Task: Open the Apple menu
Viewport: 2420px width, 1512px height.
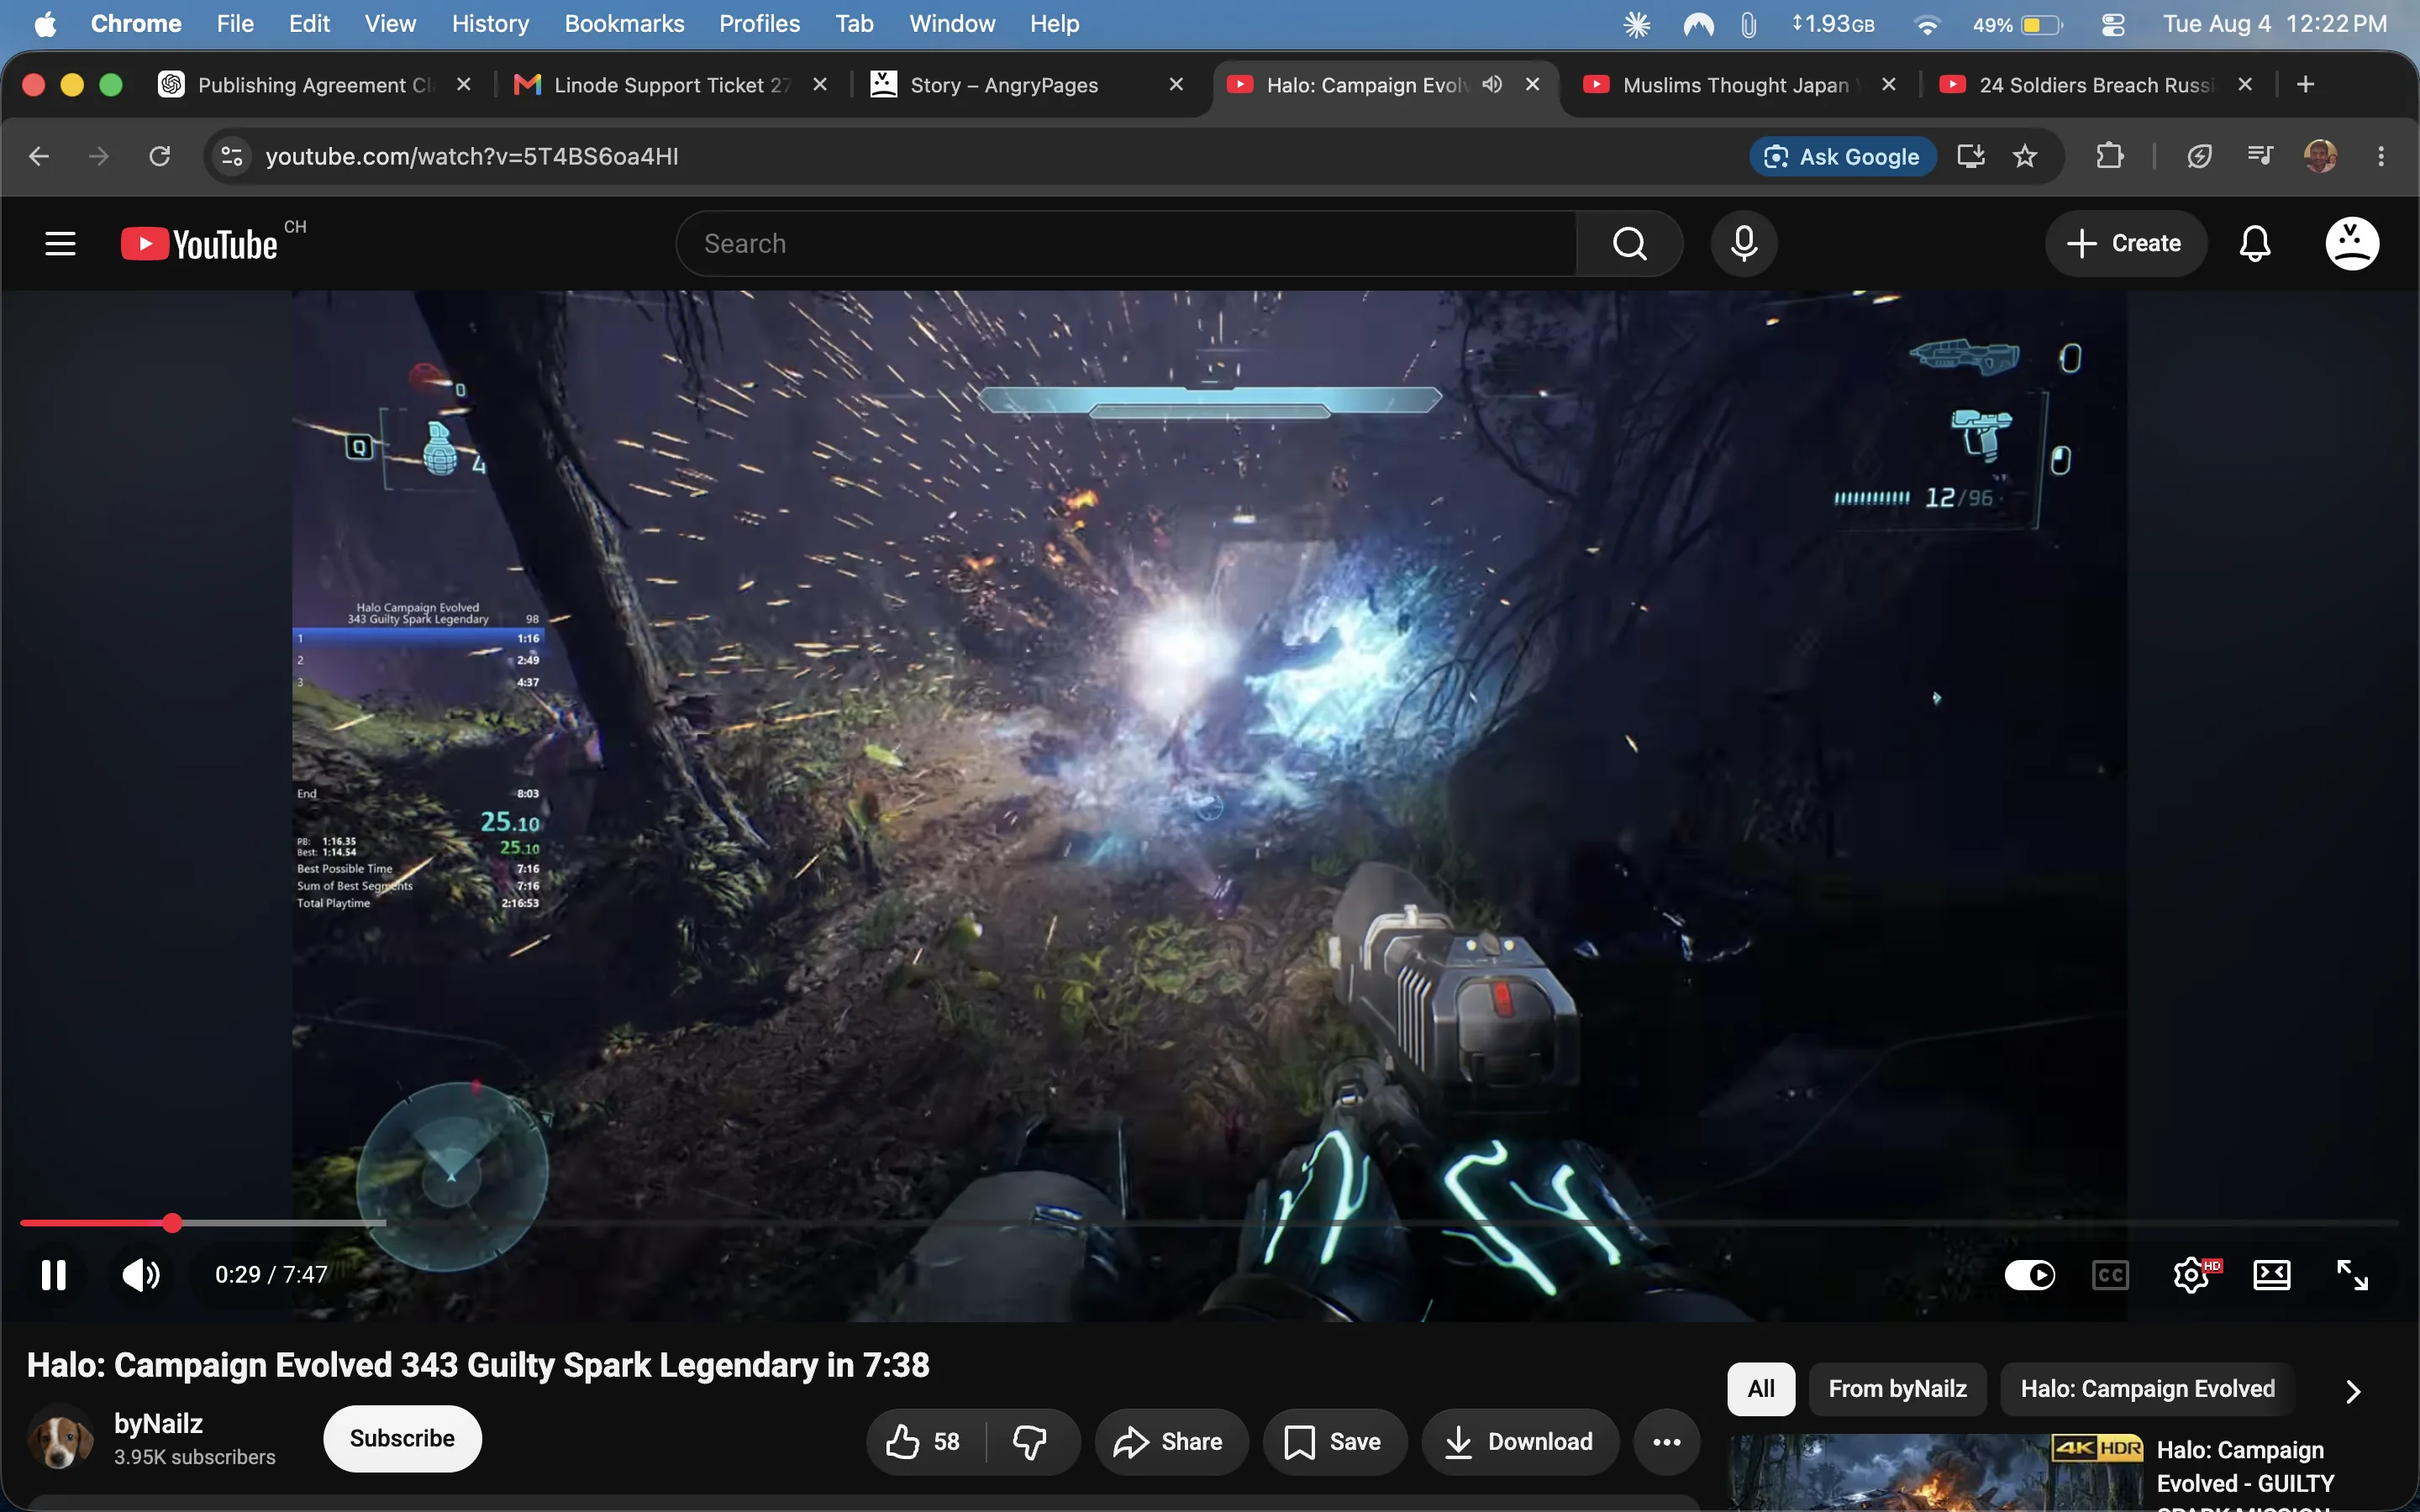Action: tap(45, 24)
